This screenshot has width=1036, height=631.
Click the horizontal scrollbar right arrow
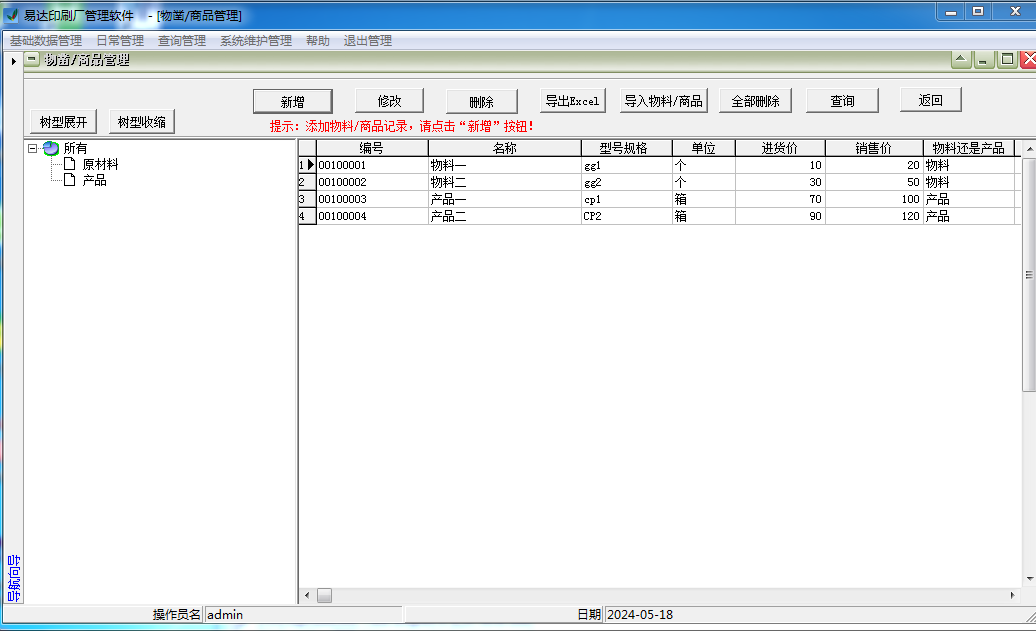click(1013, 595)
